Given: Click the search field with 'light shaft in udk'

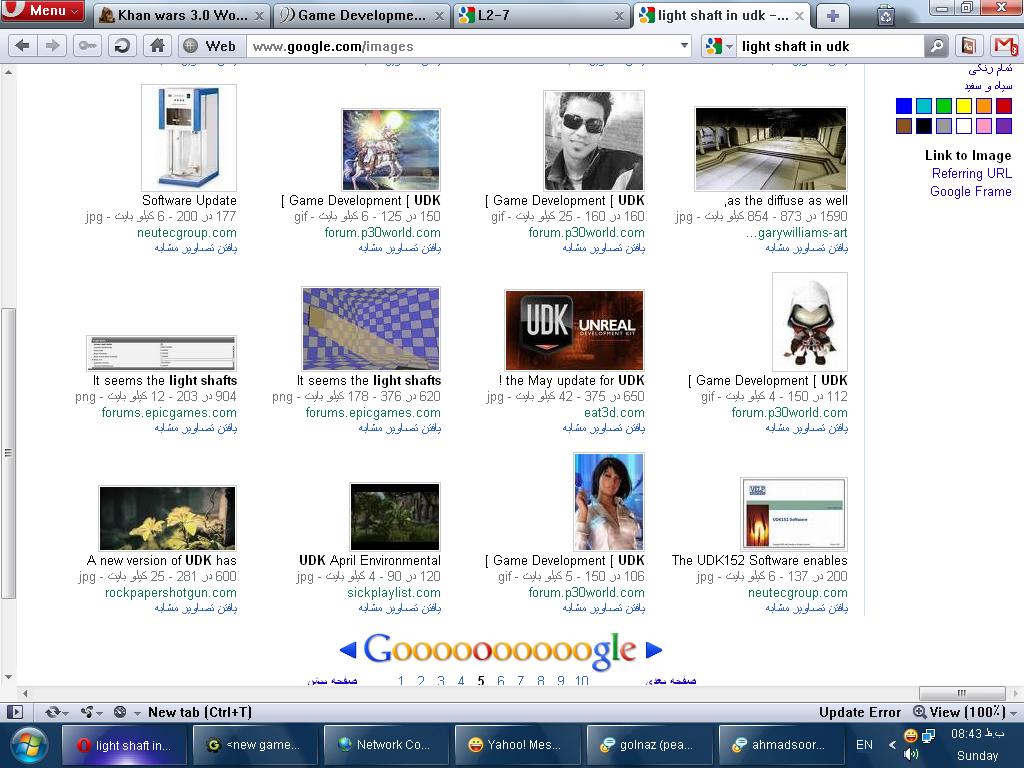Looking at the screenshot, I should point(831,46).
